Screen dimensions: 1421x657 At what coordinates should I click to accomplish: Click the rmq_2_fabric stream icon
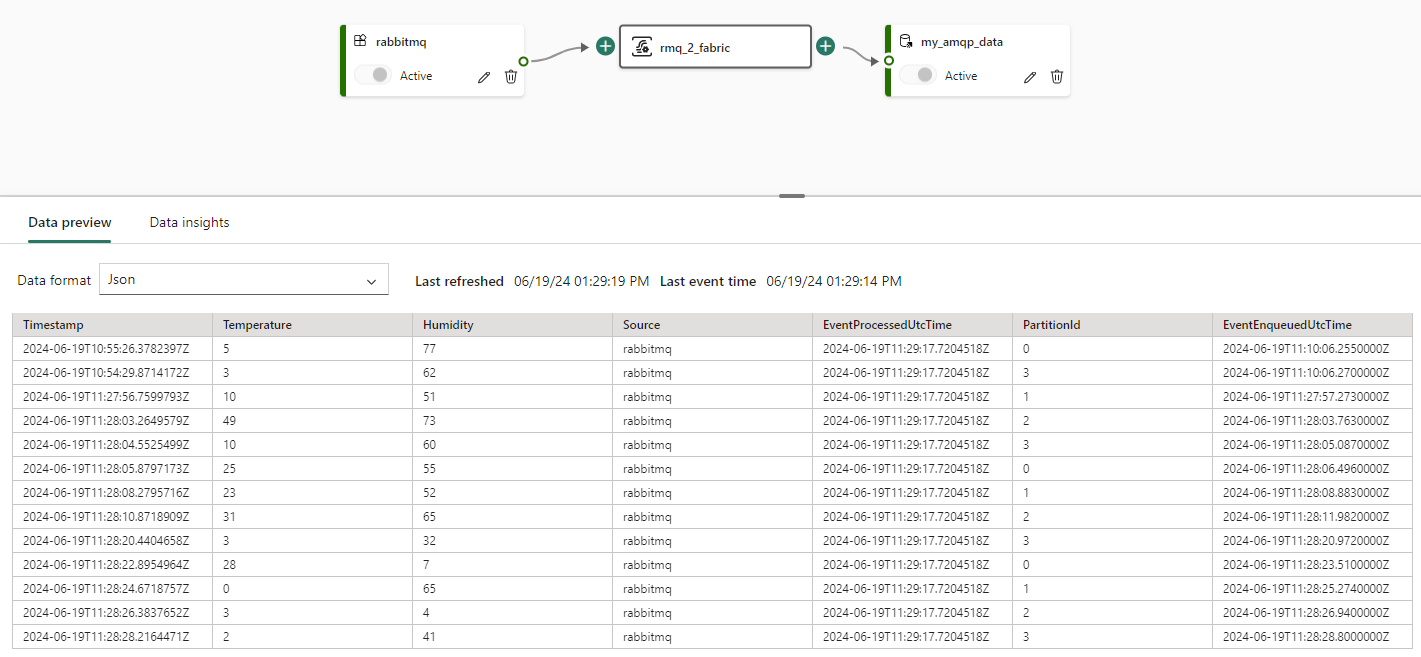pyautogui.click(x=642, y=47)
